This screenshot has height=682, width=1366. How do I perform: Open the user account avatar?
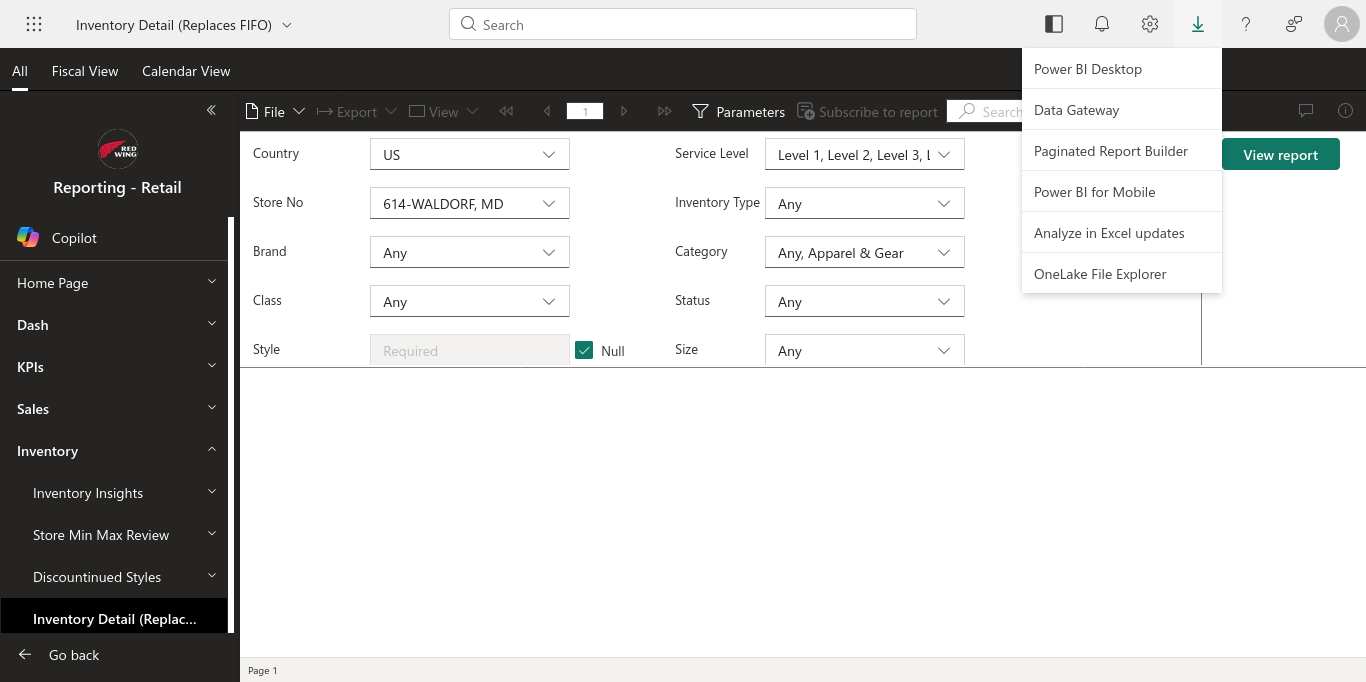tap(1341, 24)
